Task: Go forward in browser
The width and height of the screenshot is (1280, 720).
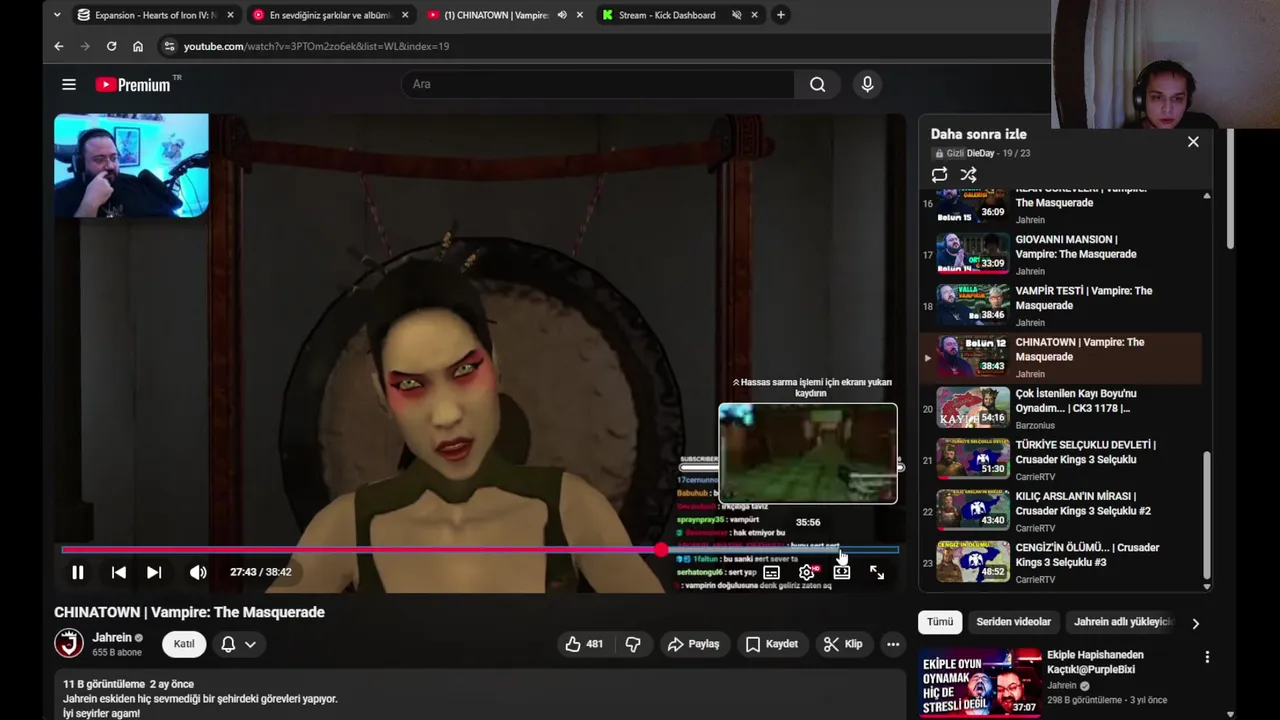Action: (x=85, y=46)
